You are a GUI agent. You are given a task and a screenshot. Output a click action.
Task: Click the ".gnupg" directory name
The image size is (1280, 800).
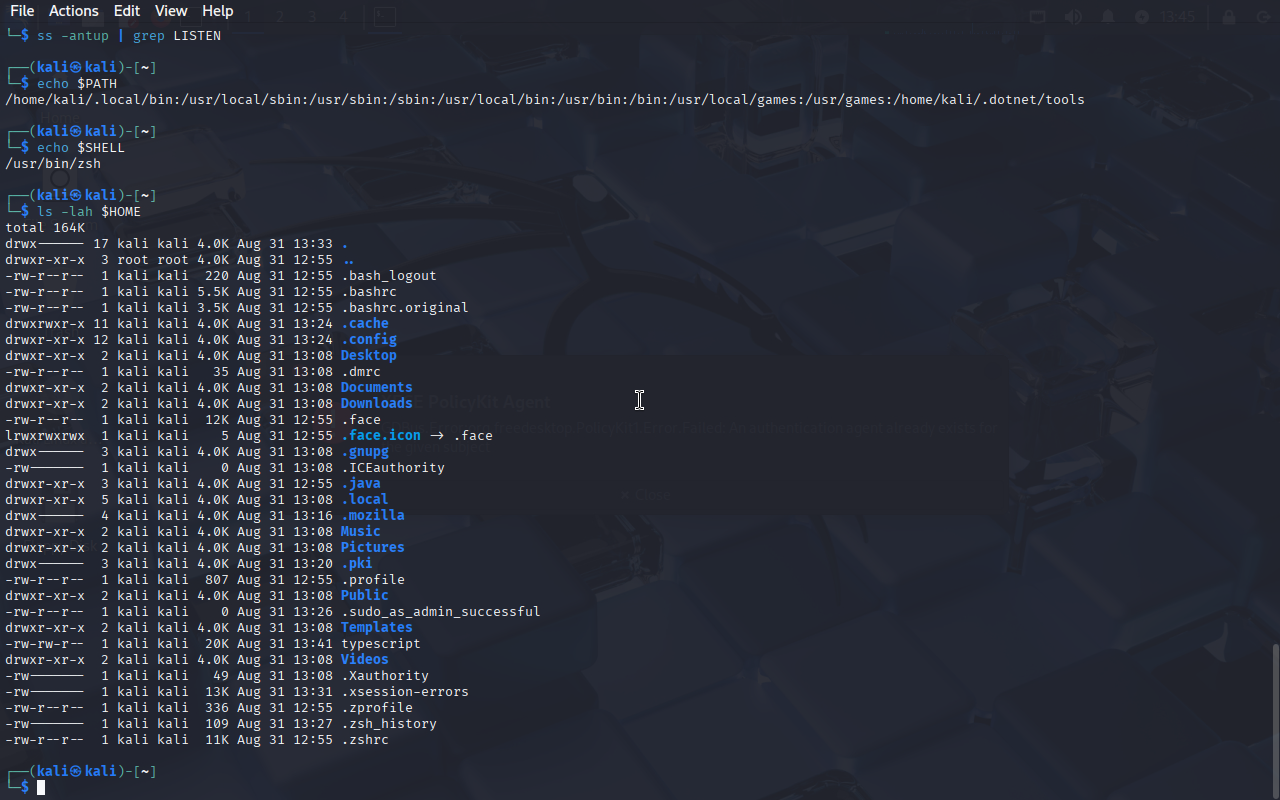tap(365, 452)
